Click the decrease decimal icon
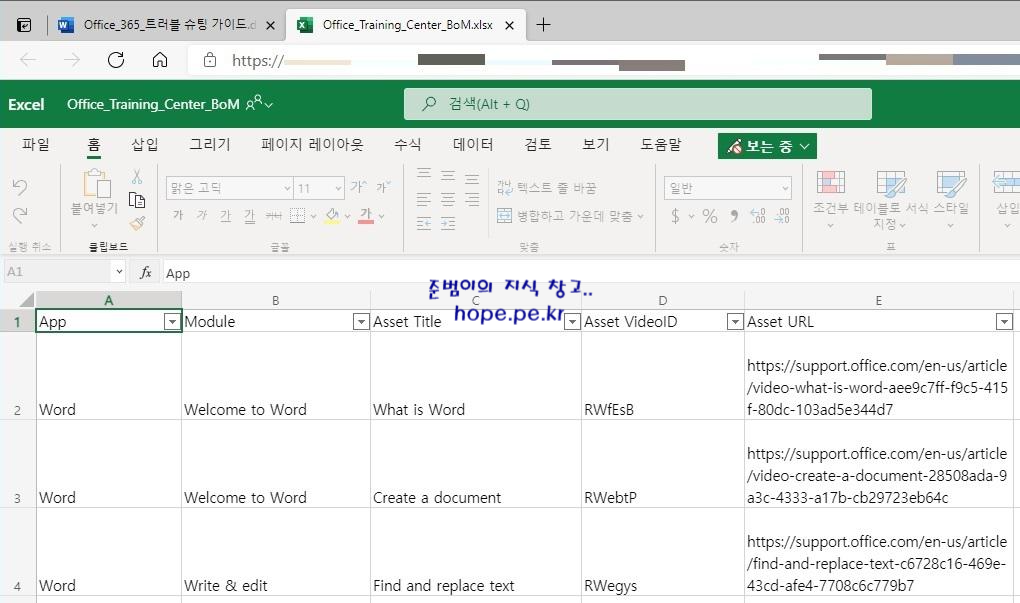The height and width of the screenshot is (603, 1020). (x=782, y=216)
